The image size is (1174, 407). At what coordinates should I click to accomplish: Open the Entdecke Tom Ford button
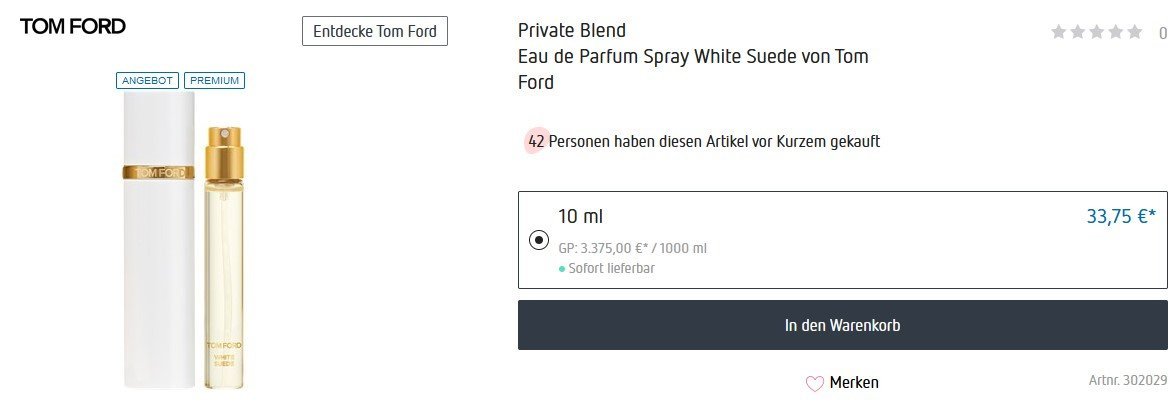click(x=375, y=31)
